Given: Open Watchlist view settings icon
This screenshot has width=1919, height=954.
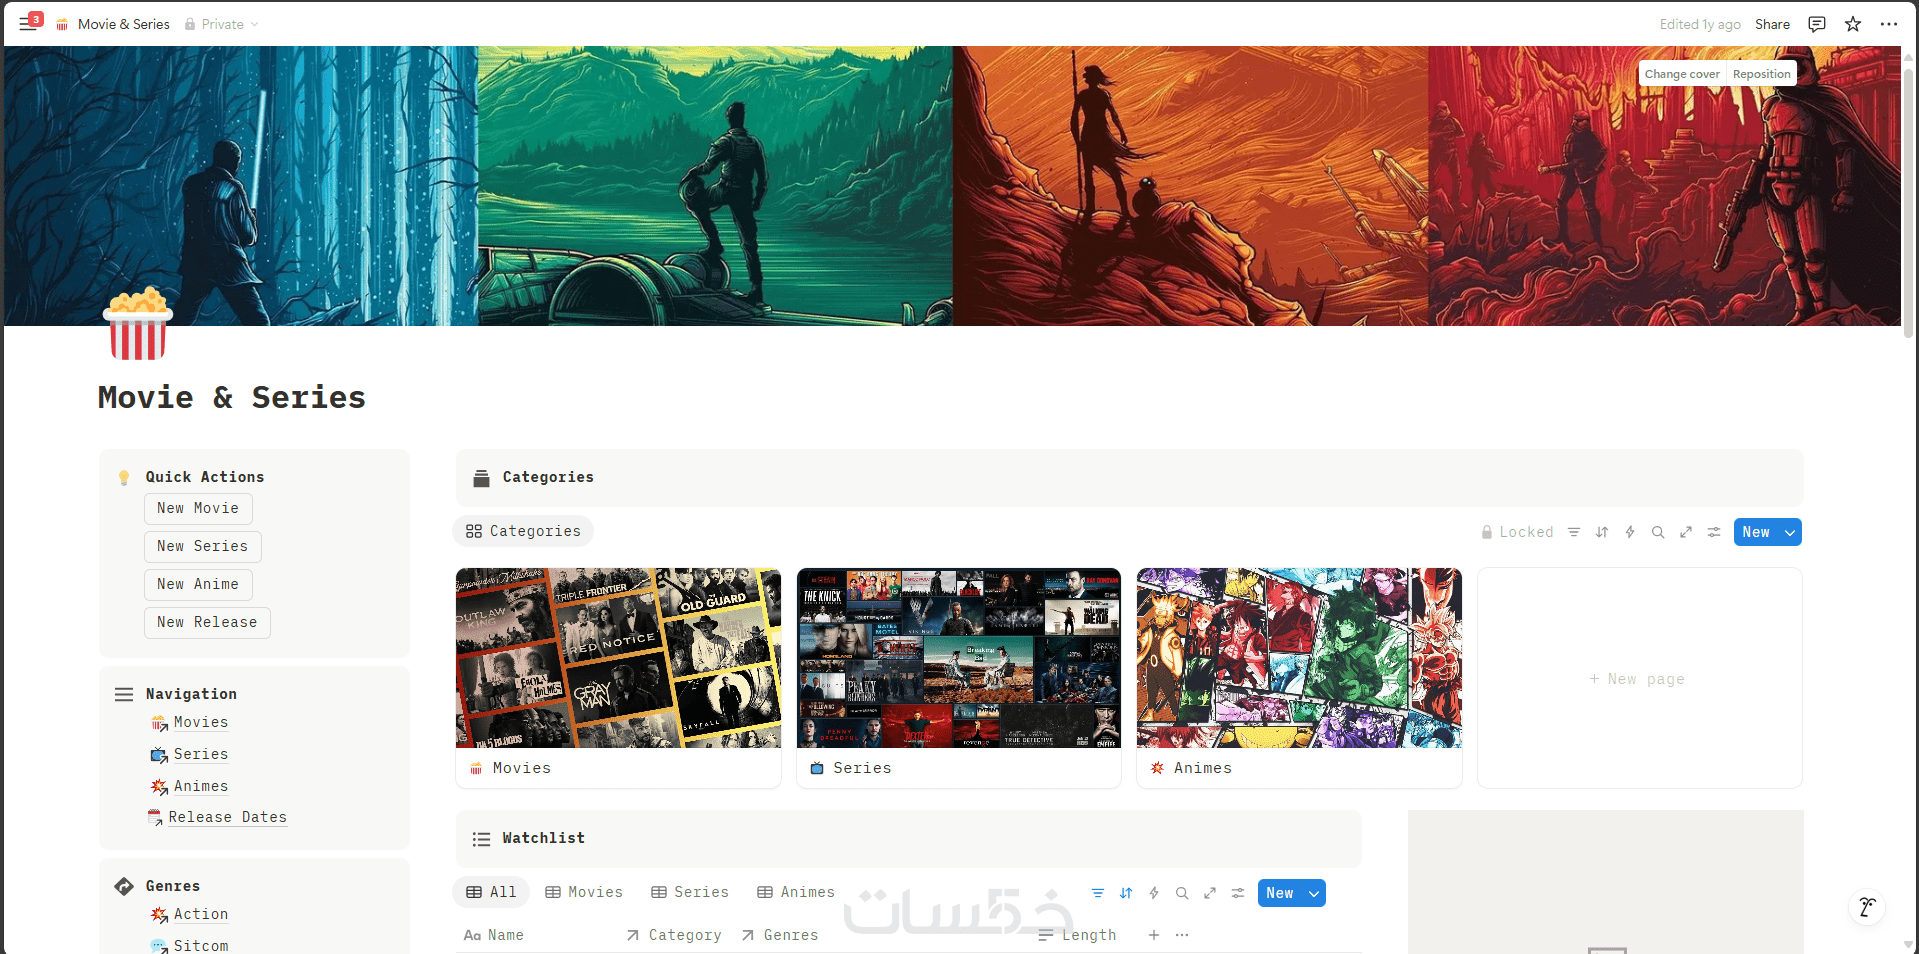Looking at the screenshot, I should tap(1238, 893).
